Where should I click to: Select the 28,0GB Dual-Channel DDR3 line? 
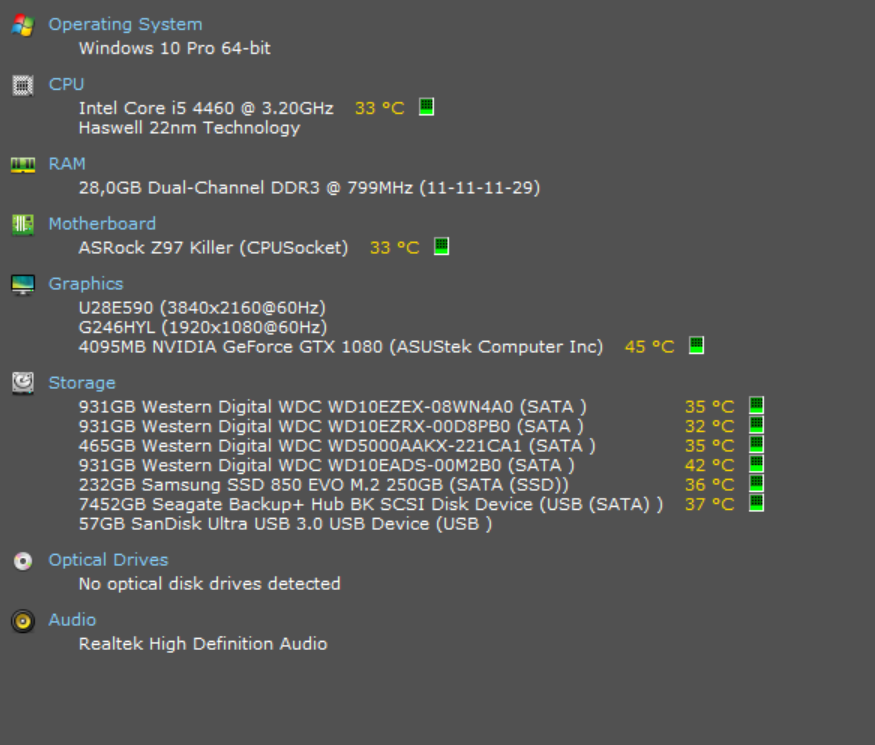click(x=309, y=188)
